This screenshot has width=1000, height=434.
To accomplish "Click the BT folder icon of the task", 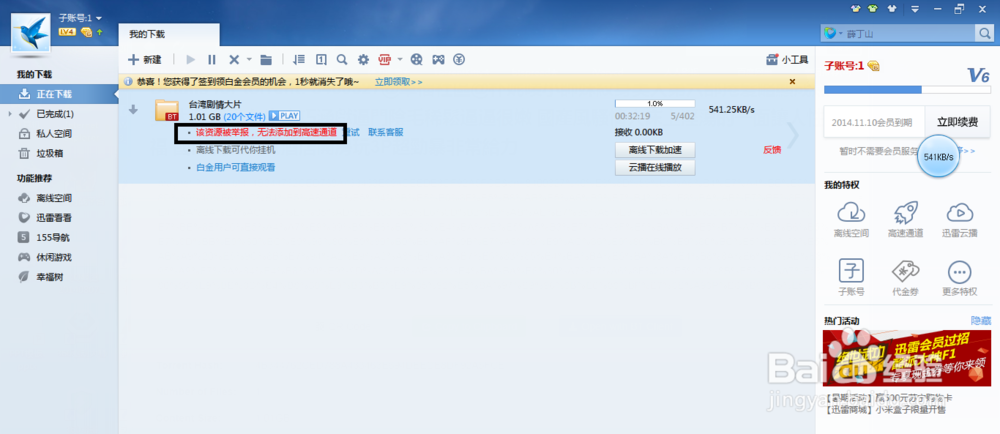I will point(167,110).
